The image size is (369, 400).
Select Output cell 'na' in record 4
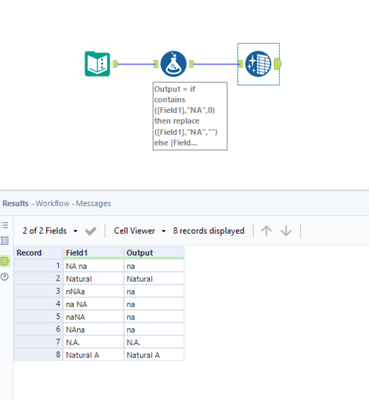[x=154, y=304]
